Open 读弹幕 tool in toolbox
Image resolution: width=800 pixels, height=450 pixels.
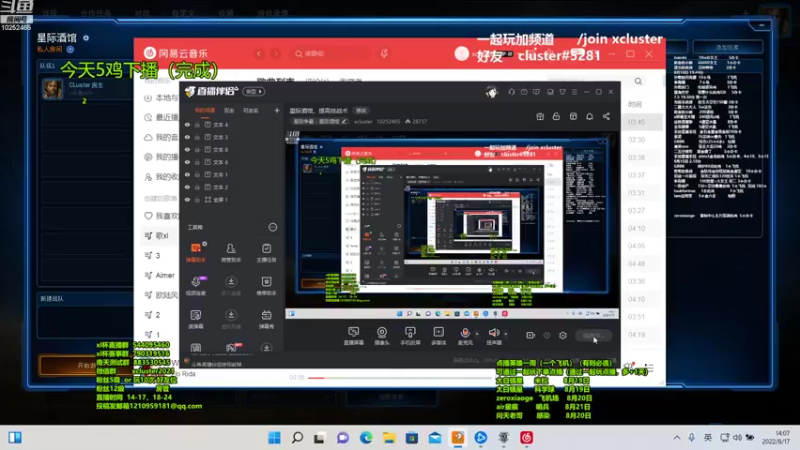pyautogui.click(x=196, y=319)
